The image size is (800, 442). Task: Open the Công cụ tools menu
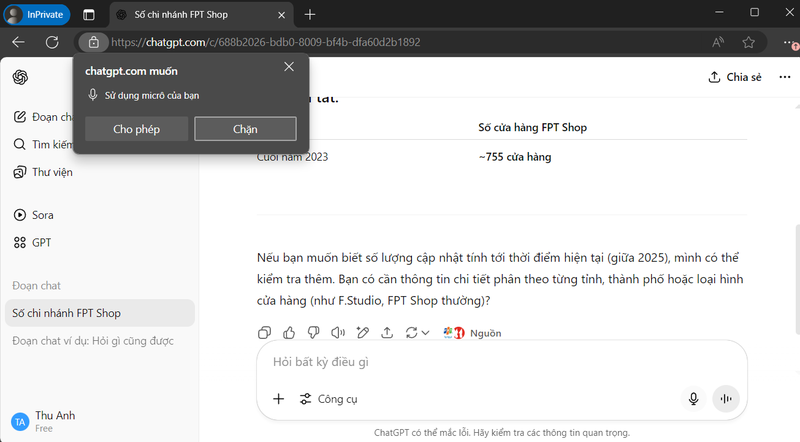click(329, 399)
